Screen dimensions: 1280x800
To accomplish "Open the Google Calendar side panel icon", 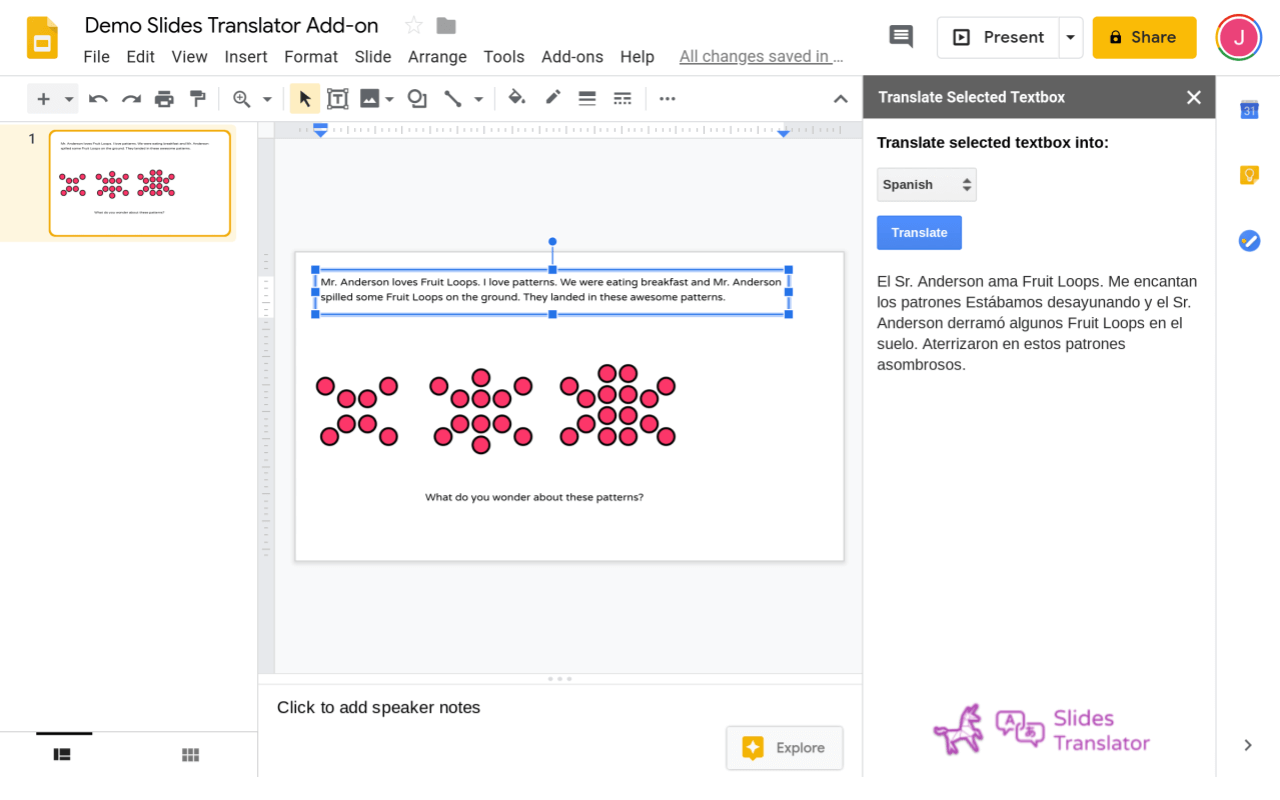I will pos(1249,110).
